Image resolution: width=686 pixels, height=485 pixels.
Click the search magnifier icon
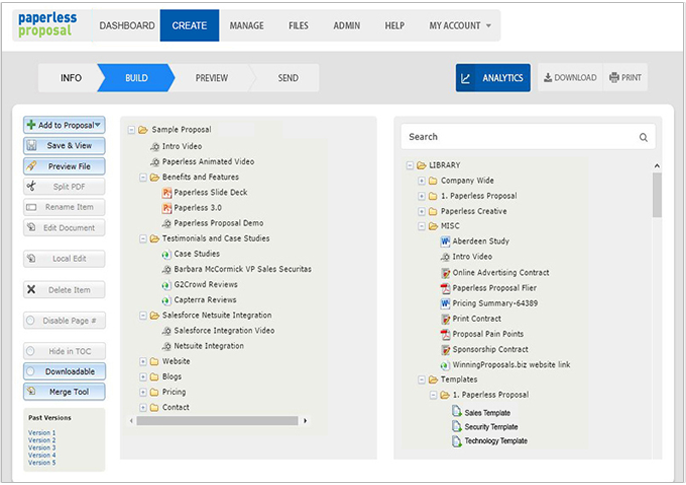click(x=643, y=137)
